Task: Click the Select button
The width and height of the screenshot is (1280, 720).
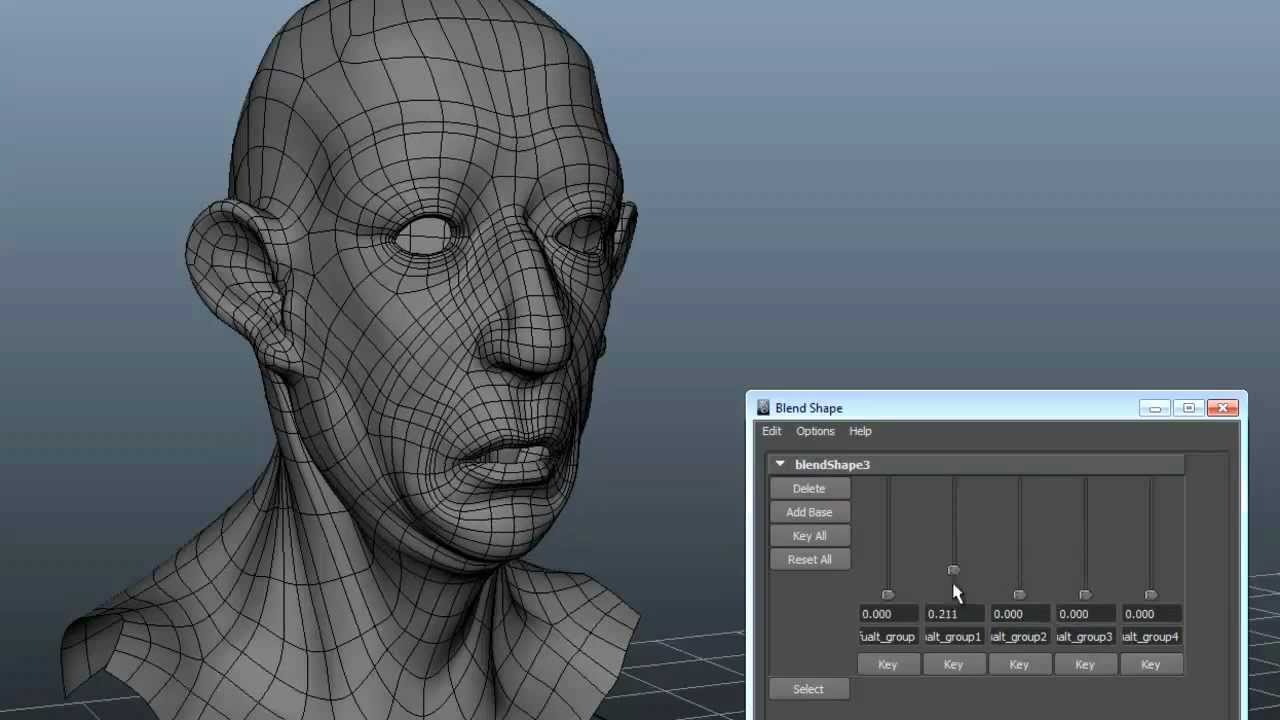Action: 808,689
